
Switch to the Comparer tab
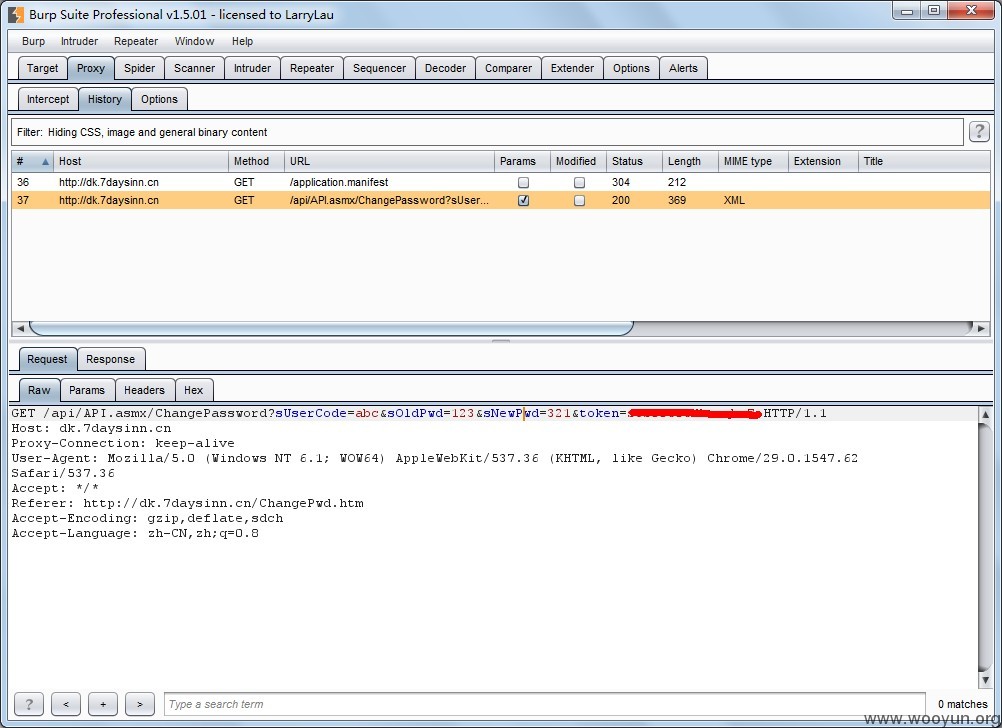point(508,68)
